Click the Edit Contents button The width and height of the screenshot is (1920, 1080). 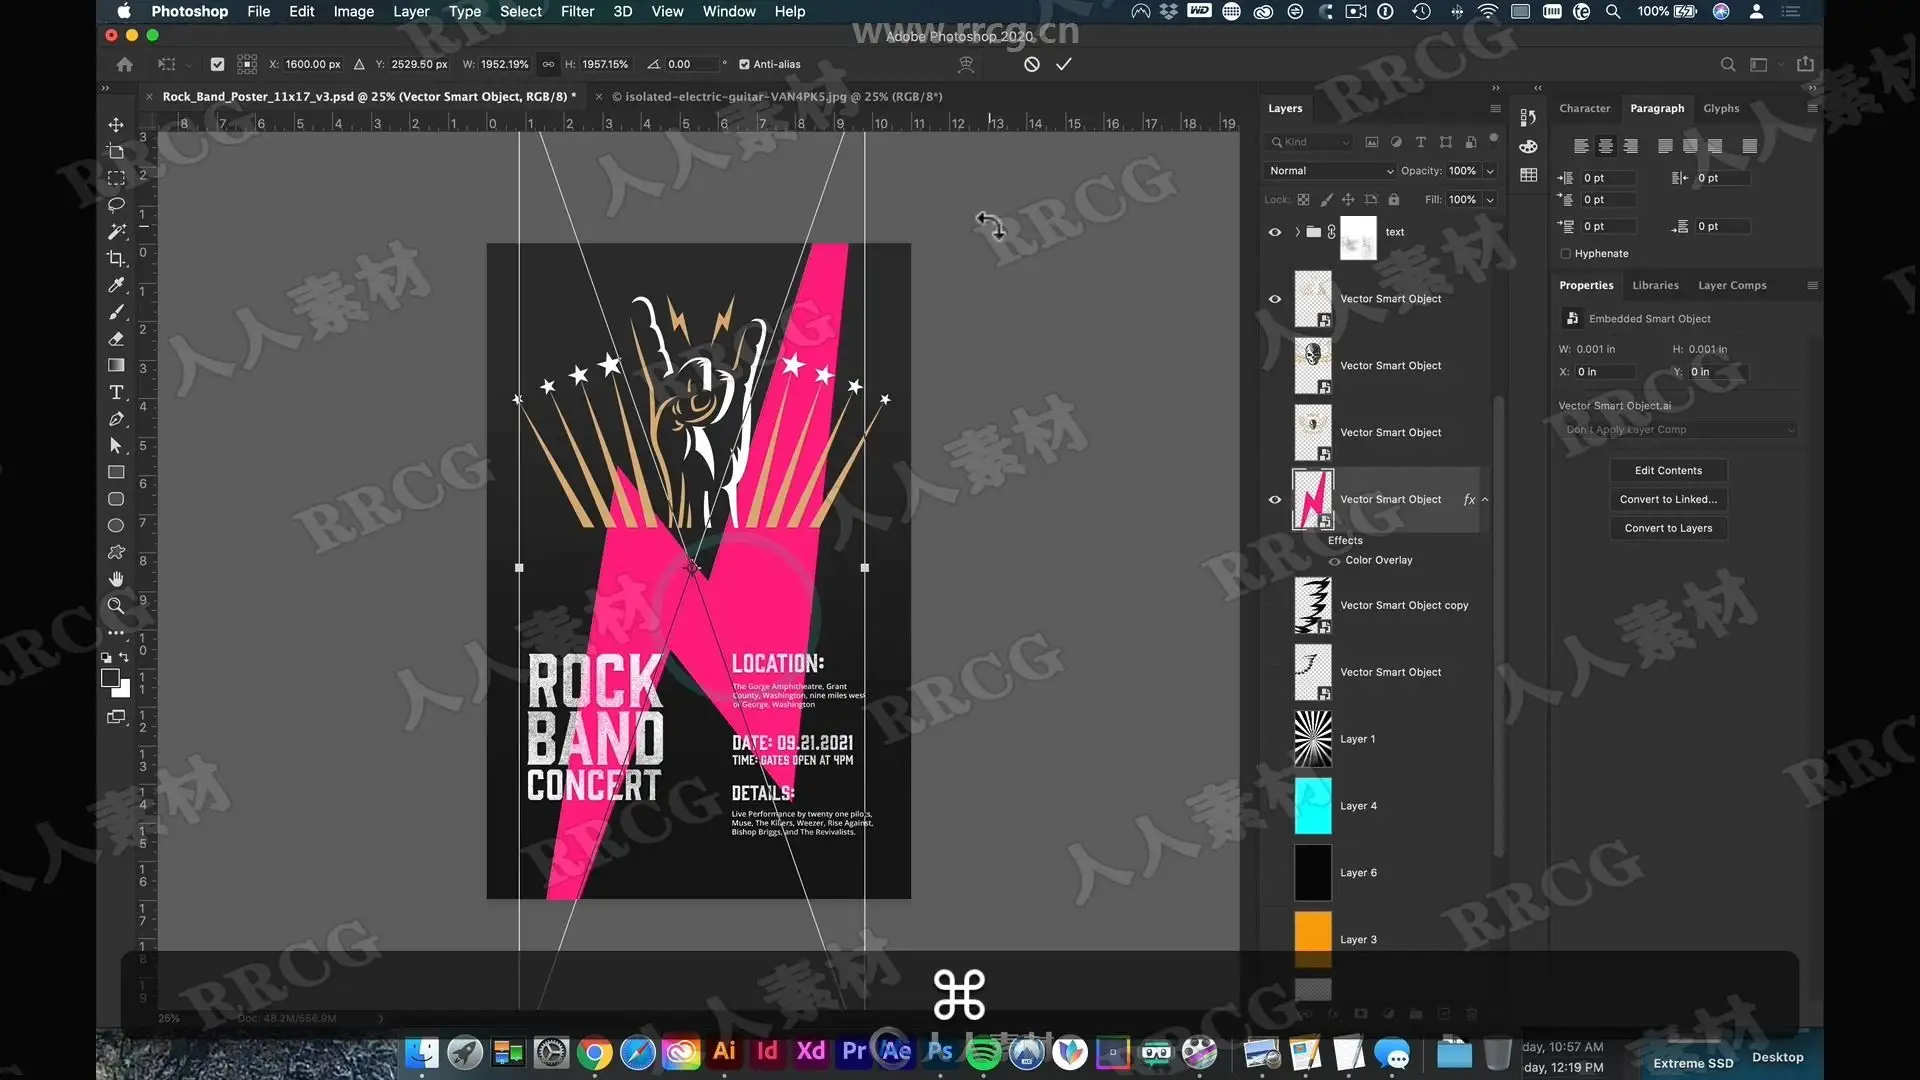[1668, 471]
